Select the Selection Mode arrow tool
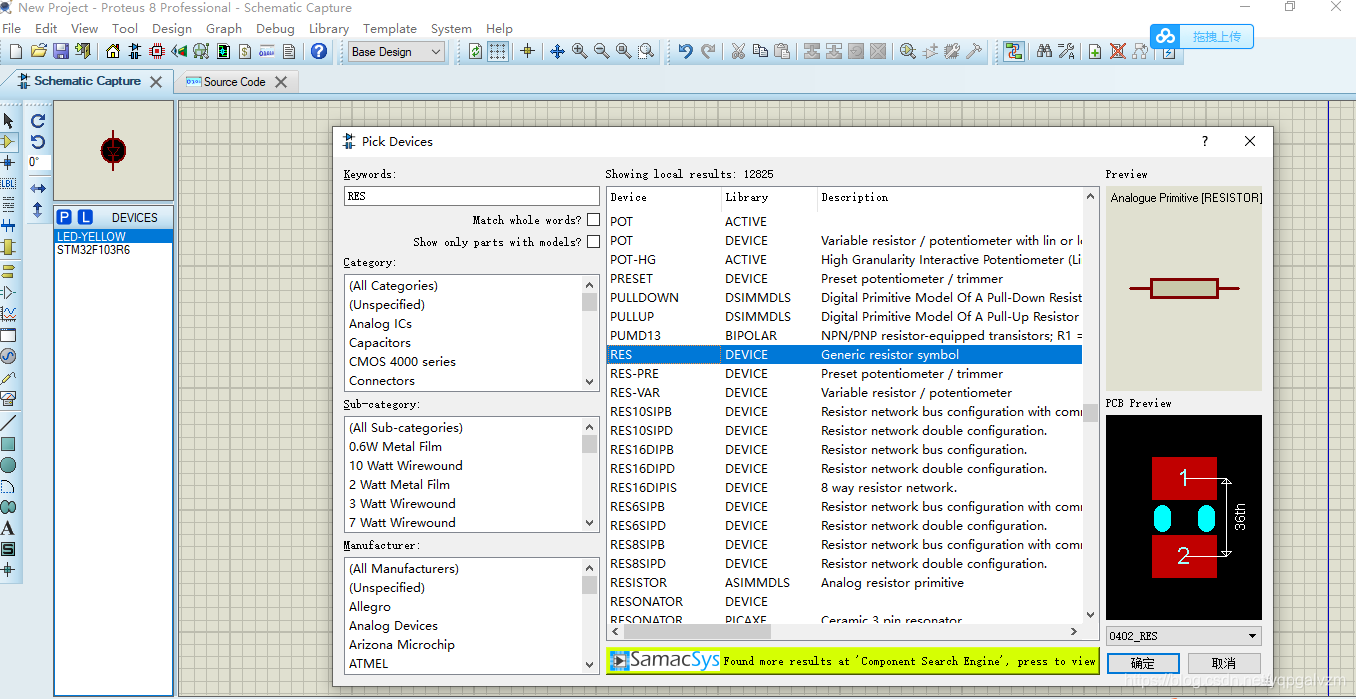 click(x=9, y=121)
